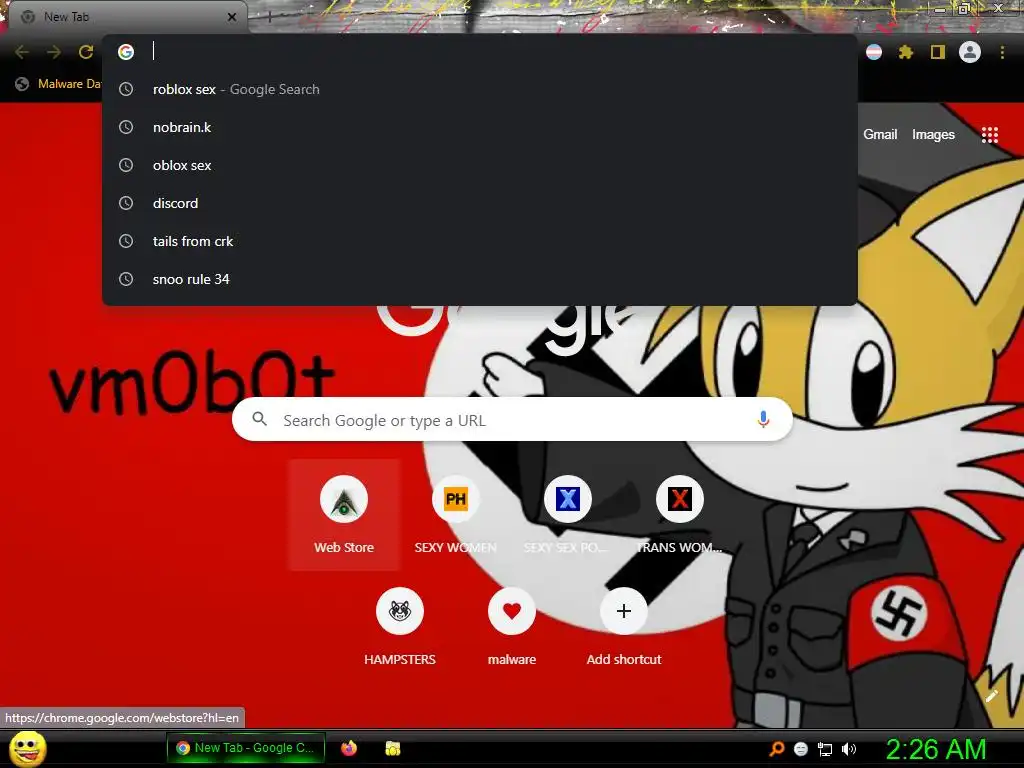Customize this page with the pencil icon
Viewport: 1024px width, 768px height.
pyautogui.click(x=991, y=696)
